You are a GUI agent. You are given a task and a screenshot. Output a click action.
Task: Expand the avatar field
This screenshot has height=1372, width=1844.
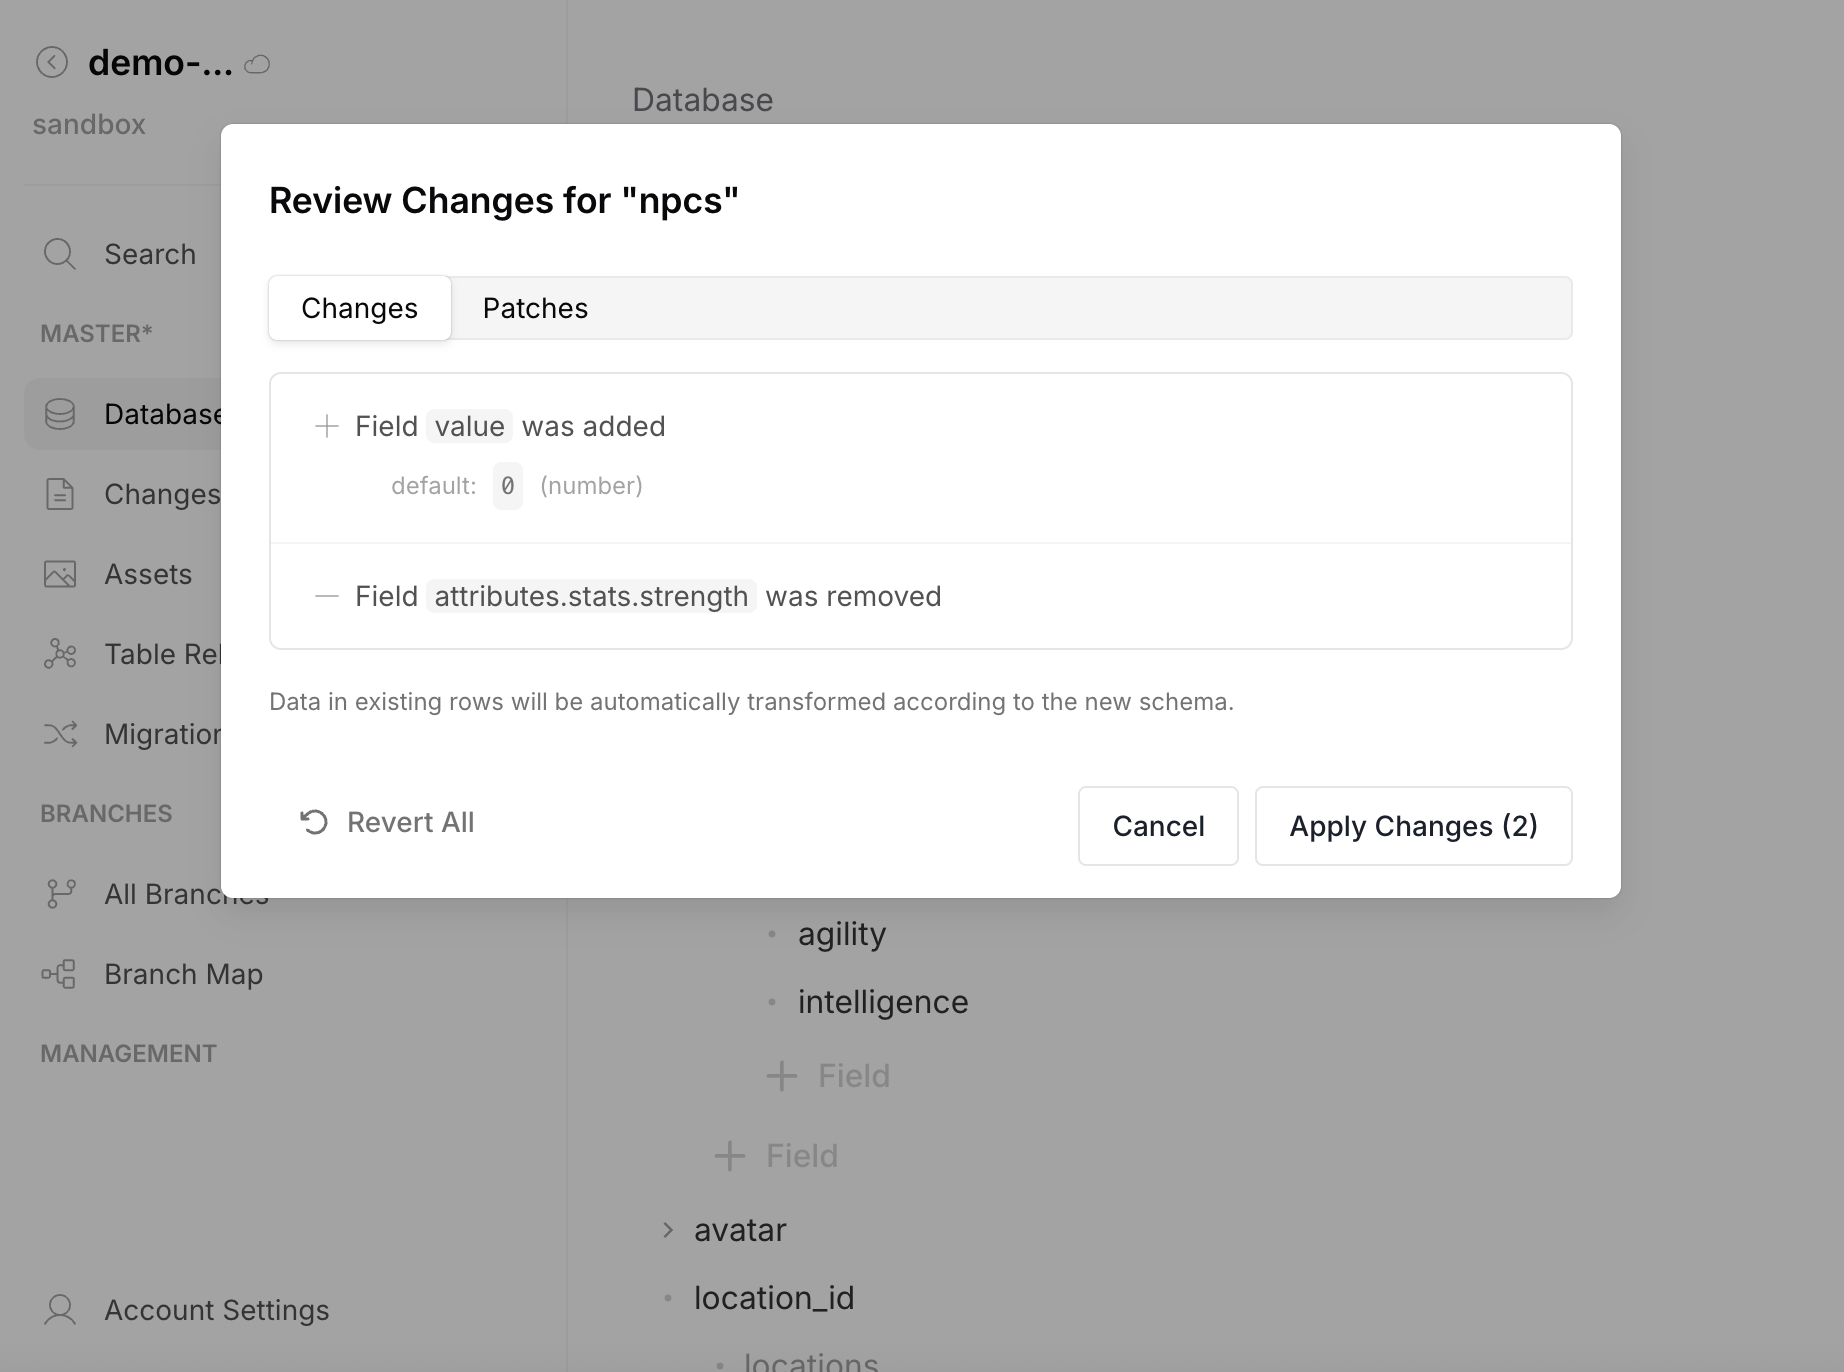pos(668,1230)
